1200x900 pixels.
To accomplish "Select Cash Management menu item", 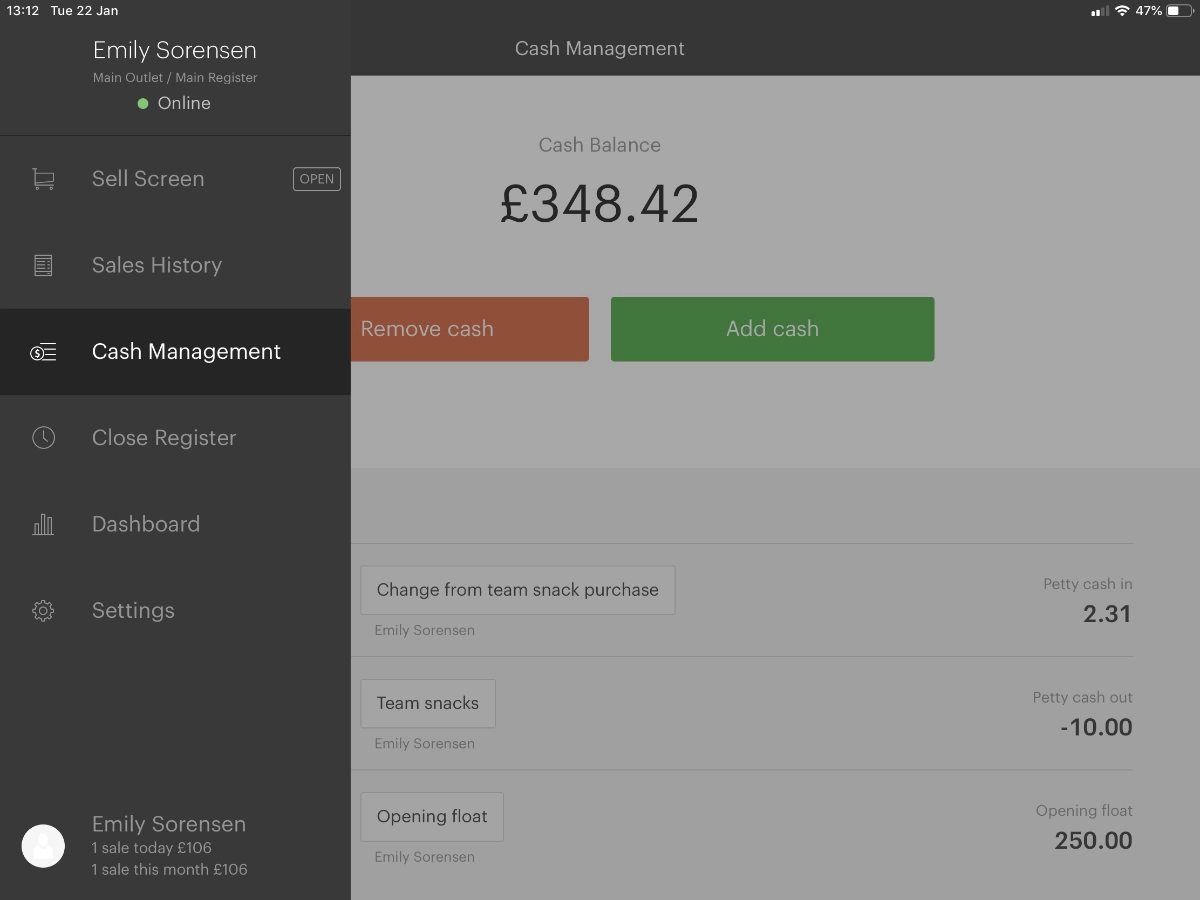I will (x=175, y=352).
